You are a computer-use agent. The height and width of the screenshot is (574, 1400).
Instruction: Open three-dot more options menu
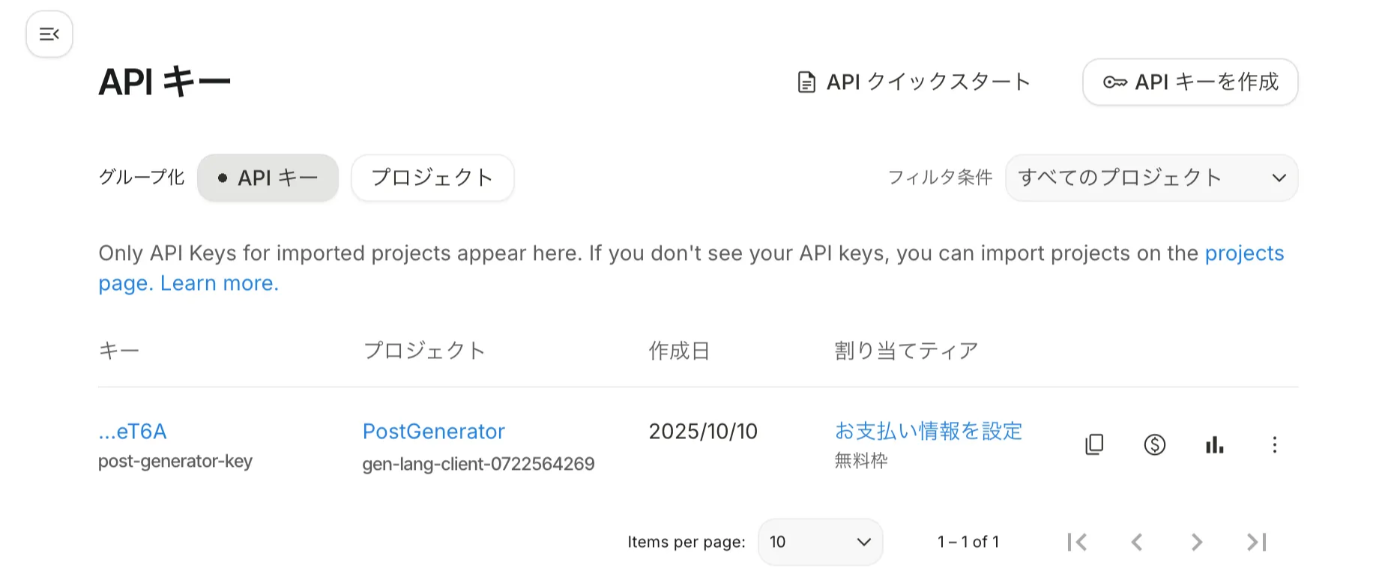click(1274, 445)
